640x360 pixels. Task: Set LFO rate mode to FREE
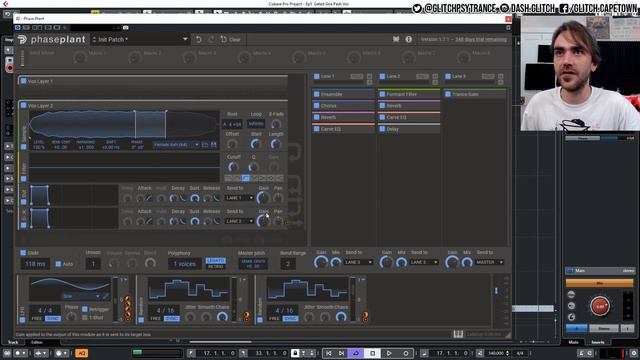(x=37, y=318)
